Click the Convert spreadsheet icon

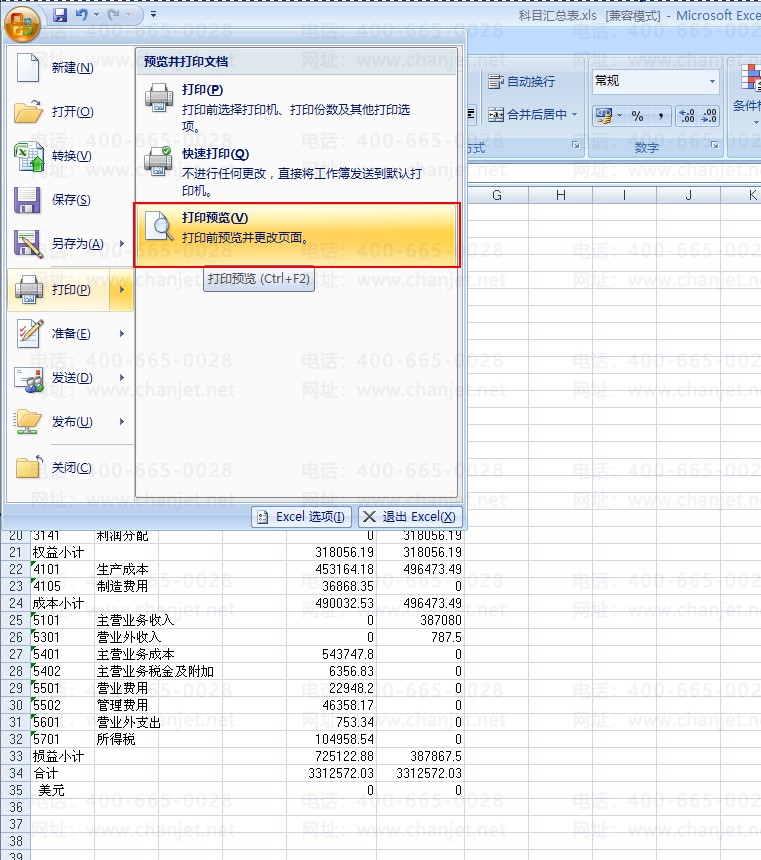coord(29,156)
